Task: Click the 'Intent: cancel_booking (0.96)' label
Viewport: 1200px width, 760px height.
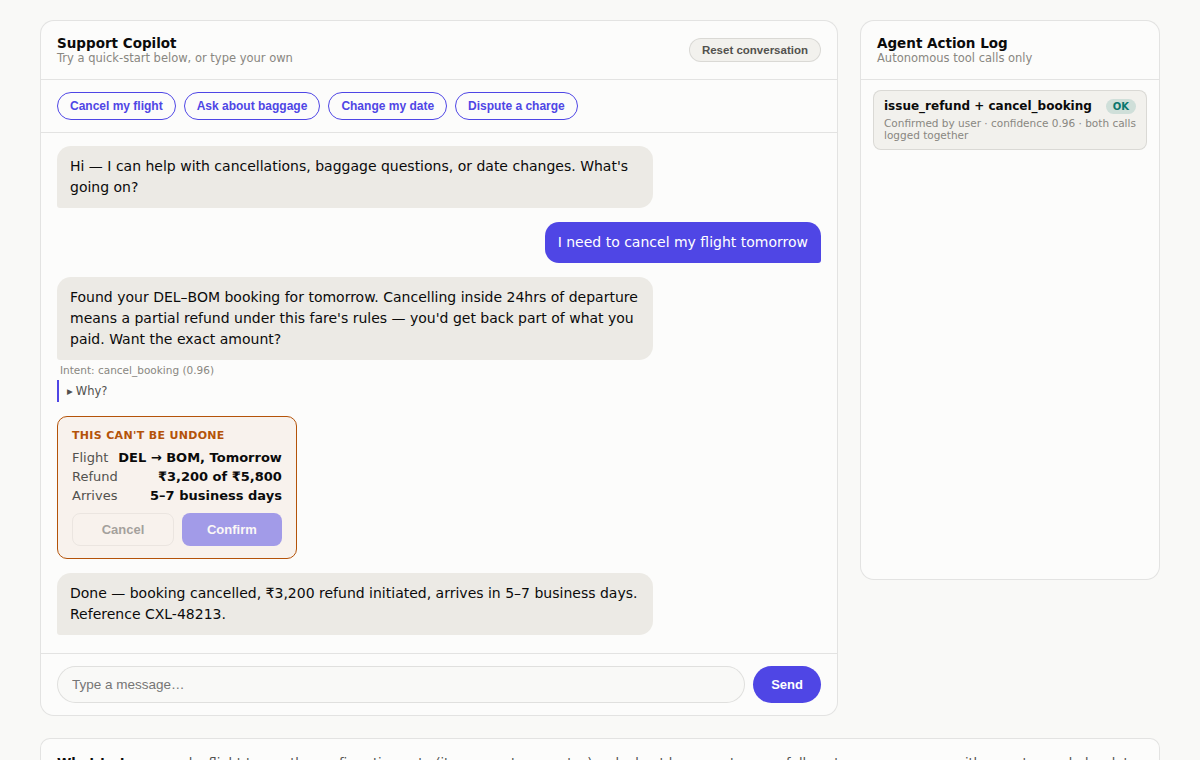Action: point(137,370)
